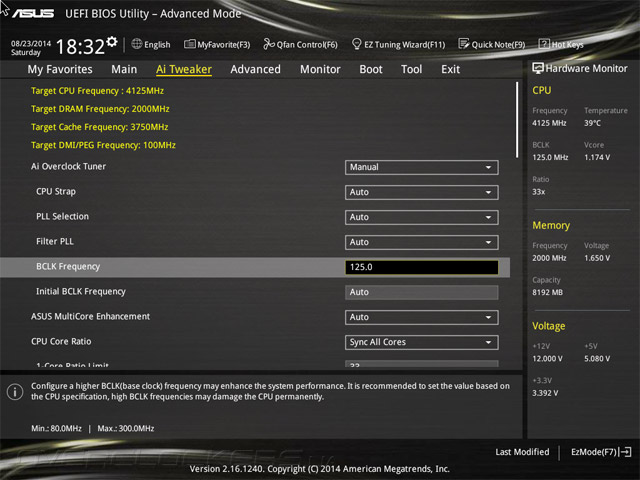Click the globe language icon
The height and width of the screenshot is (480, 640).
(137, 44)
